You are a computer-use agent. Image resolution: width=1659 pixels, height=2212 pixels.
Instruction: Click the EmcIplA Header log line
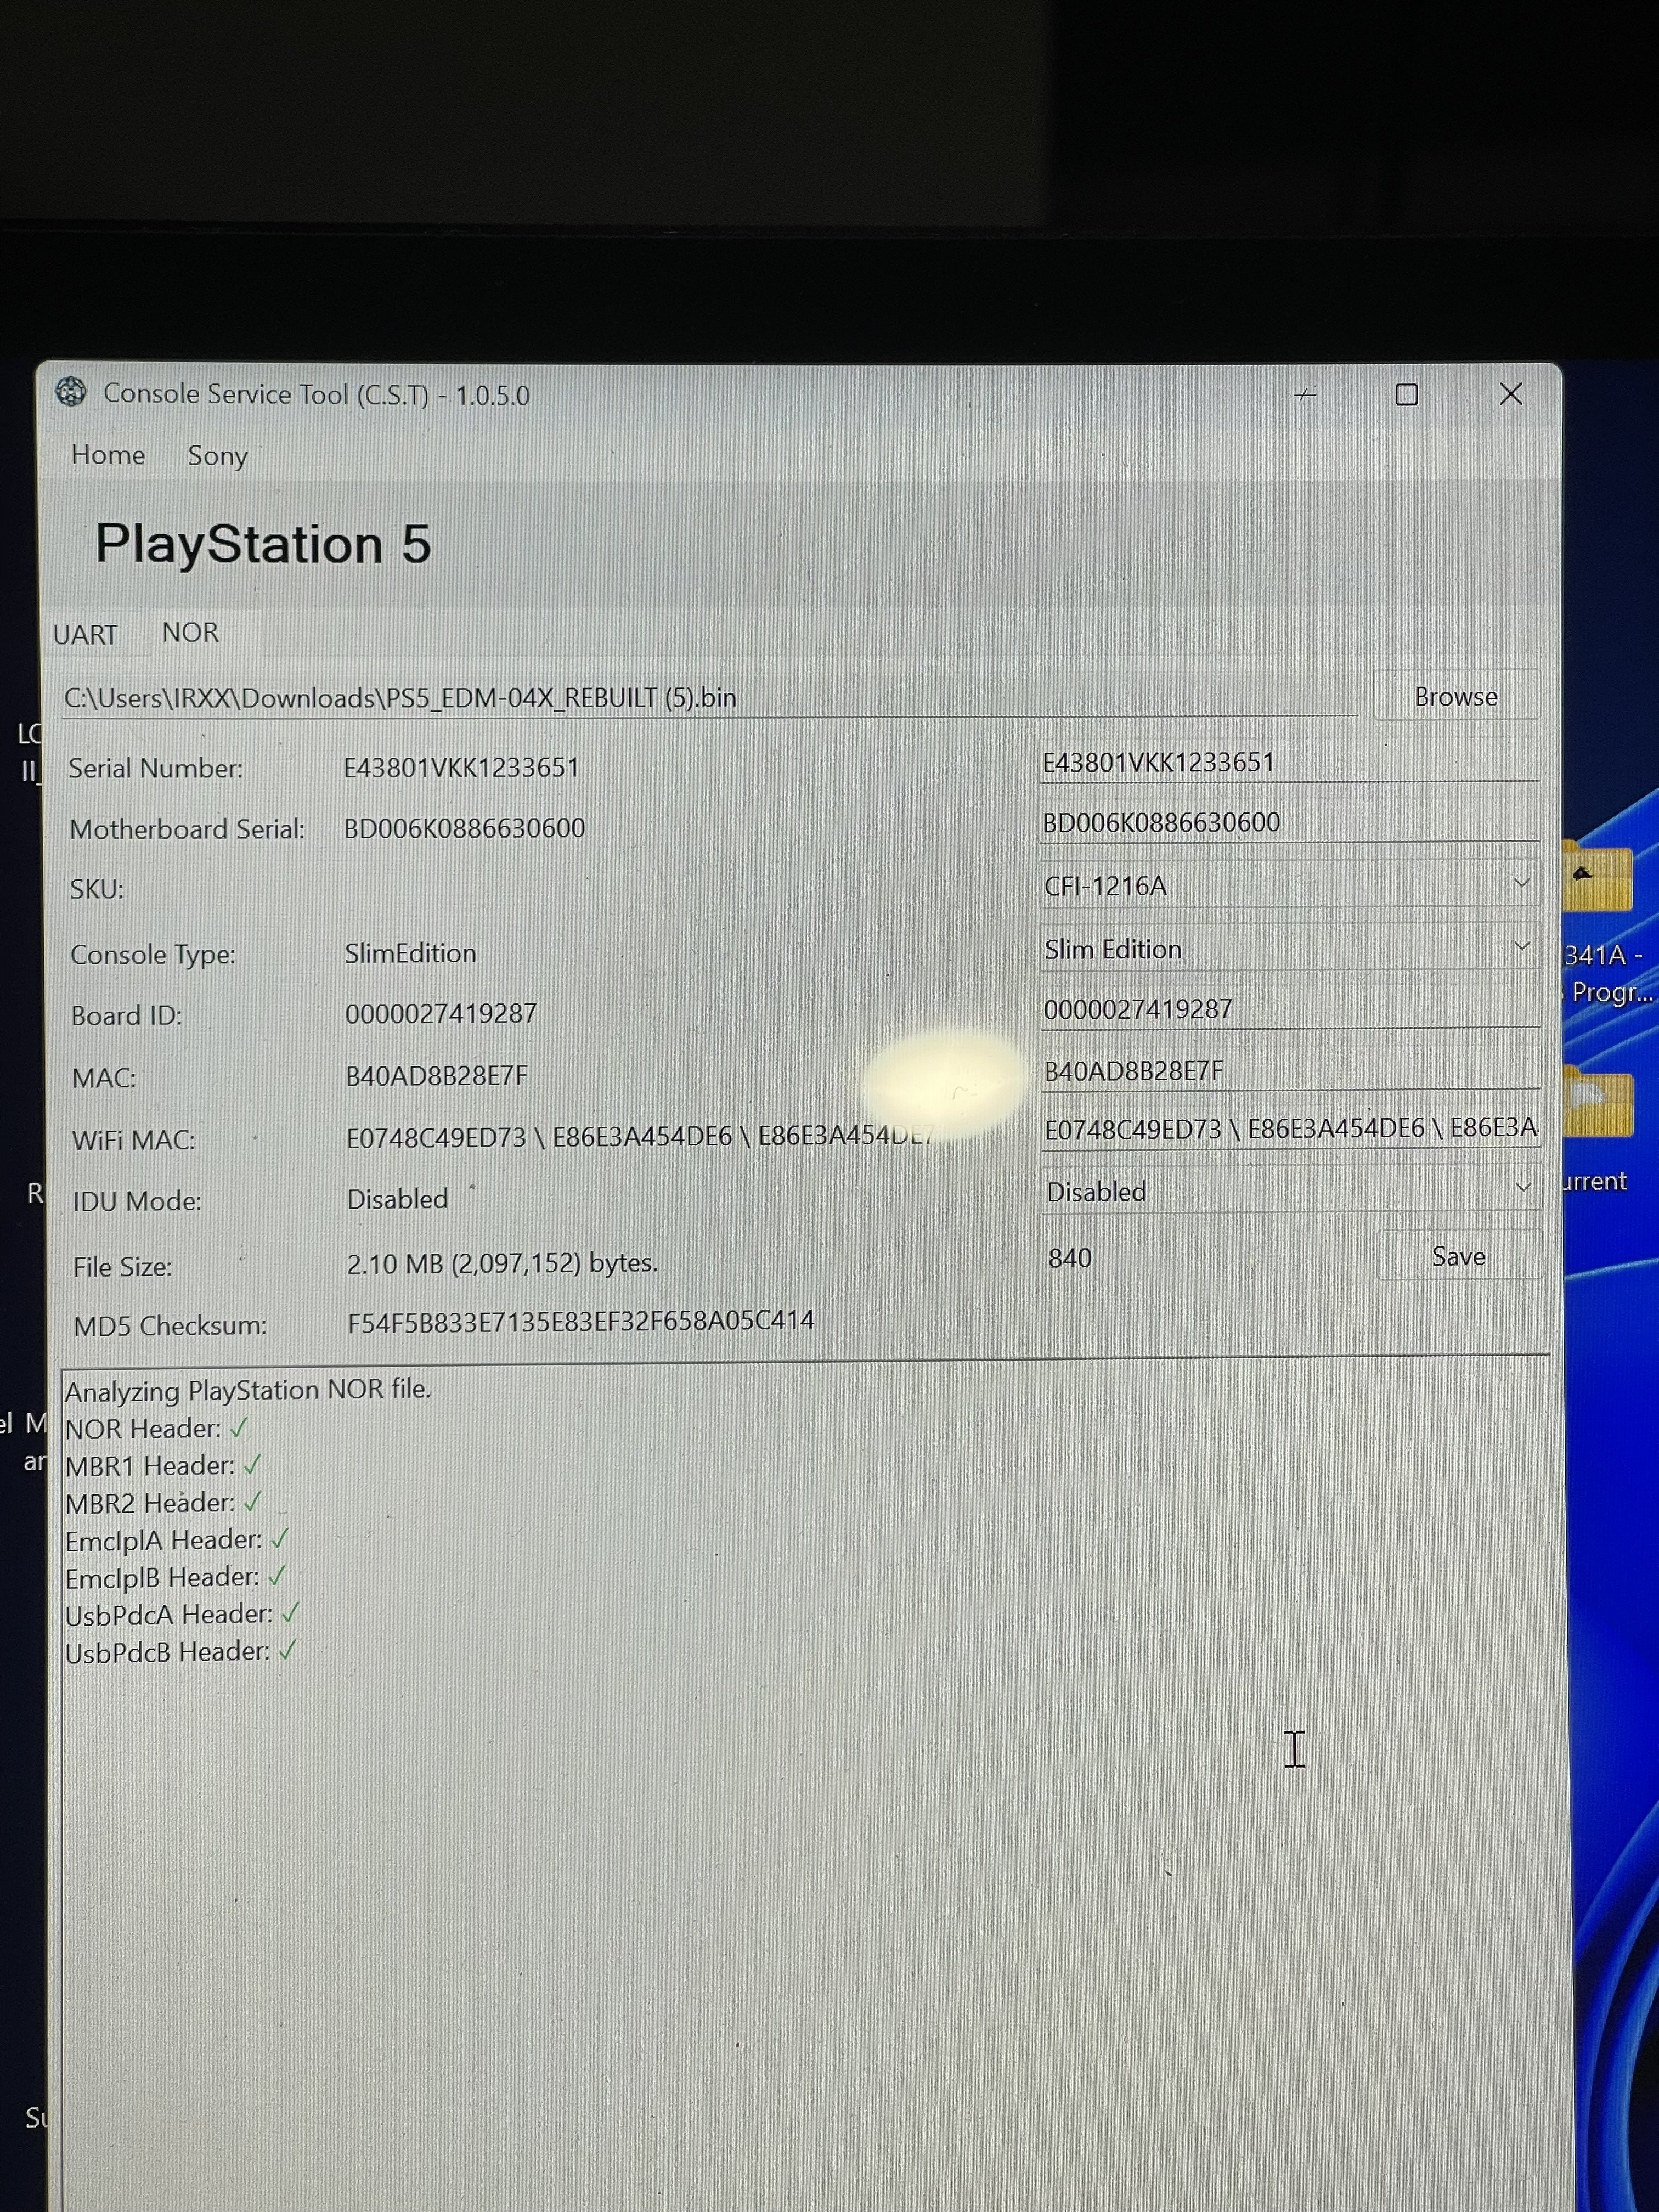tap(176, 1540)
